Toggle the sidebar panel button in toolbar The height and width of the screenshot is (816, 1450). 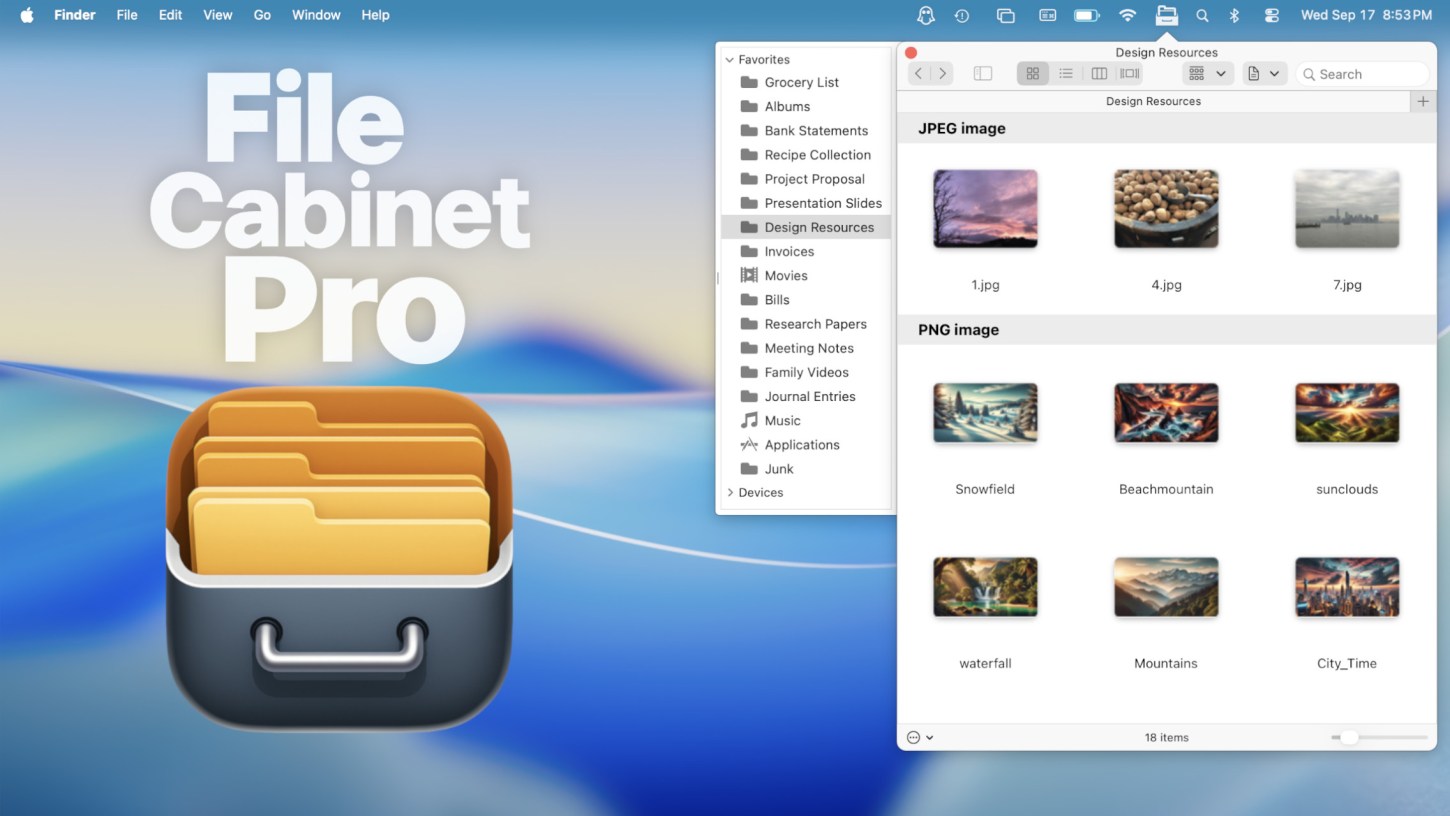[983, 73]
